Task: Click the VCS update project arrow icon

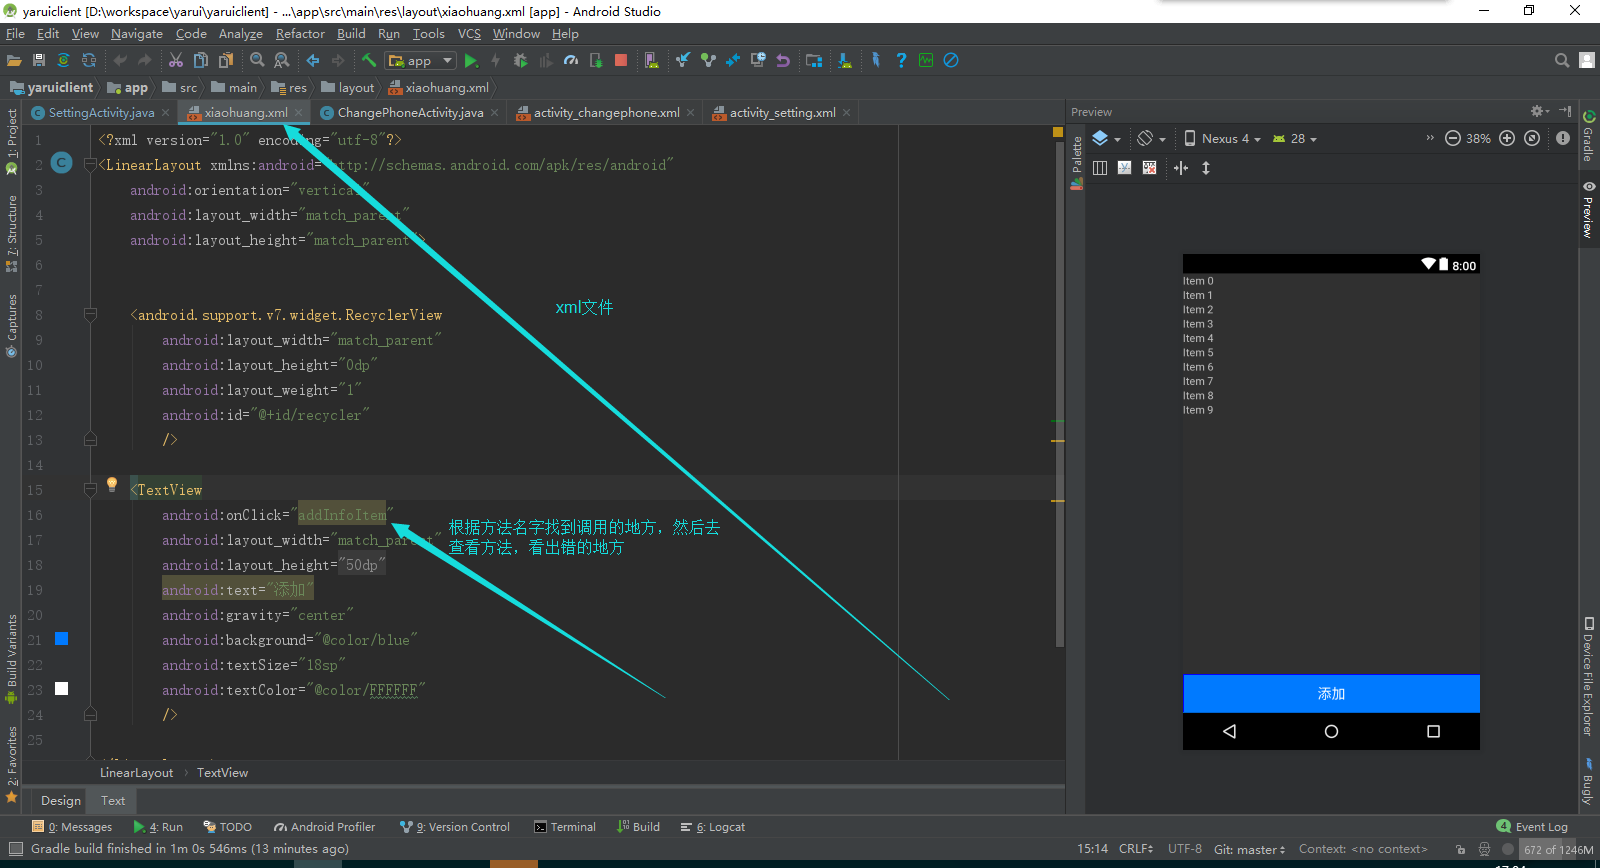Action: pos(683,60)
